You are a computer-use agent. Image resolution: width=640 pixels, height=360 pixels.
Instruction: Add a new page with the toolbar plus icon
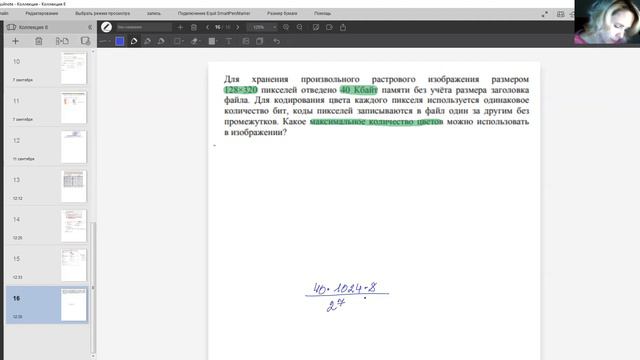coord(180,27)
